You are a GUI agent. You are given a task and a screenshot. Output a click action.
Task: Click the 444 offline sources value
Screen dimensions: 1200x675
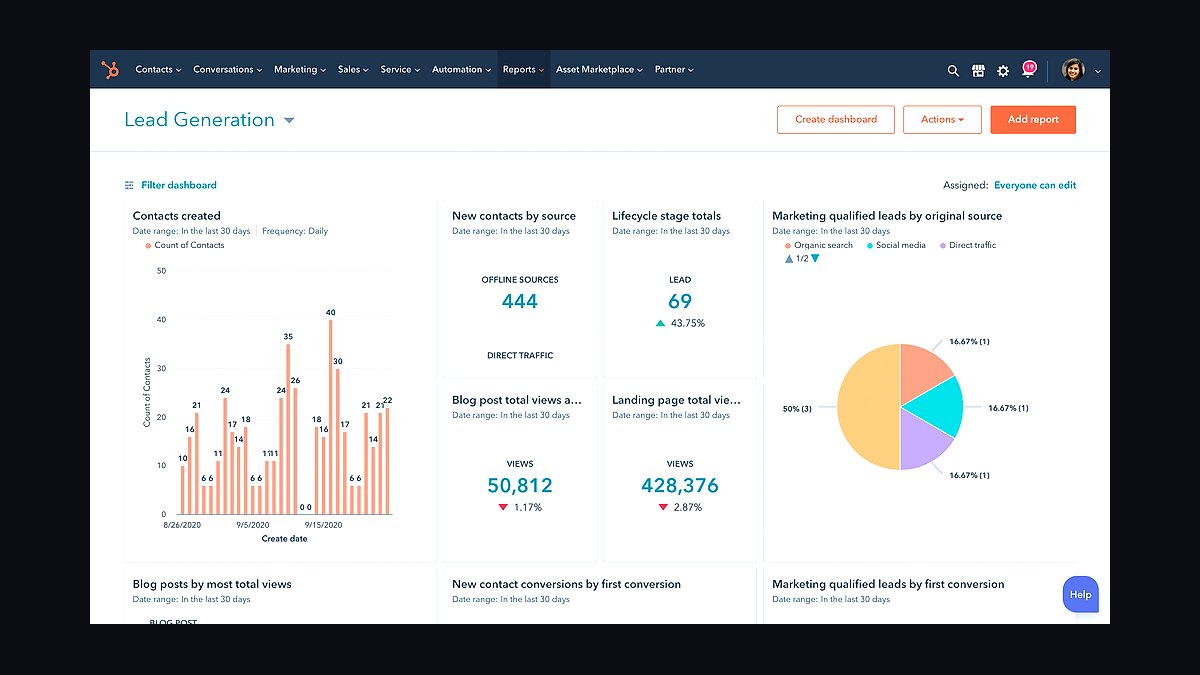520,301
